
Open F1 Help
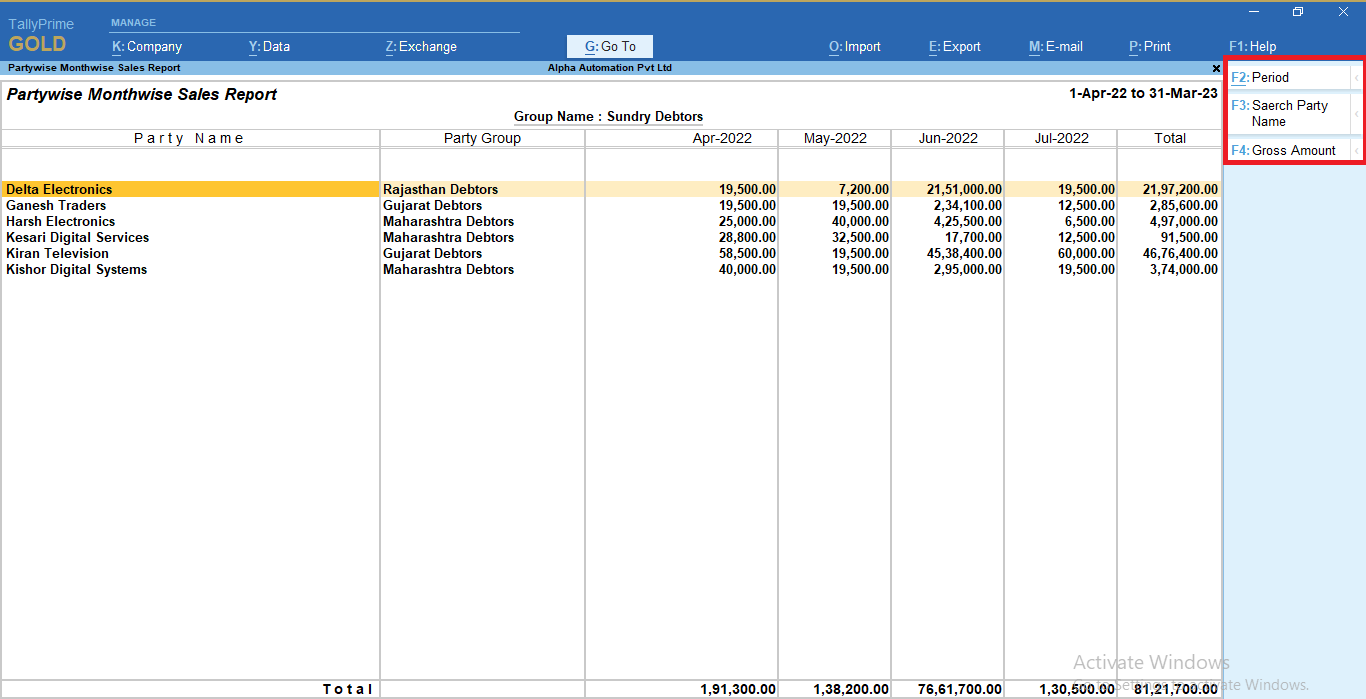pyautogui.click(x=1251, y=46)
